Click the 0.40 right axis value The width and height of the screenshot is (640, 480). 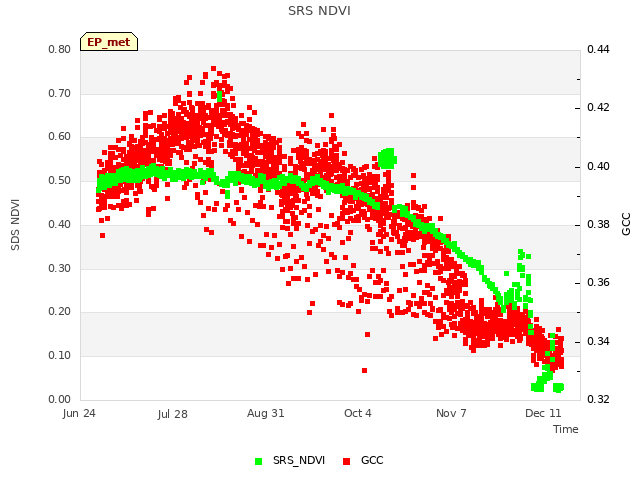click(598, 167)
